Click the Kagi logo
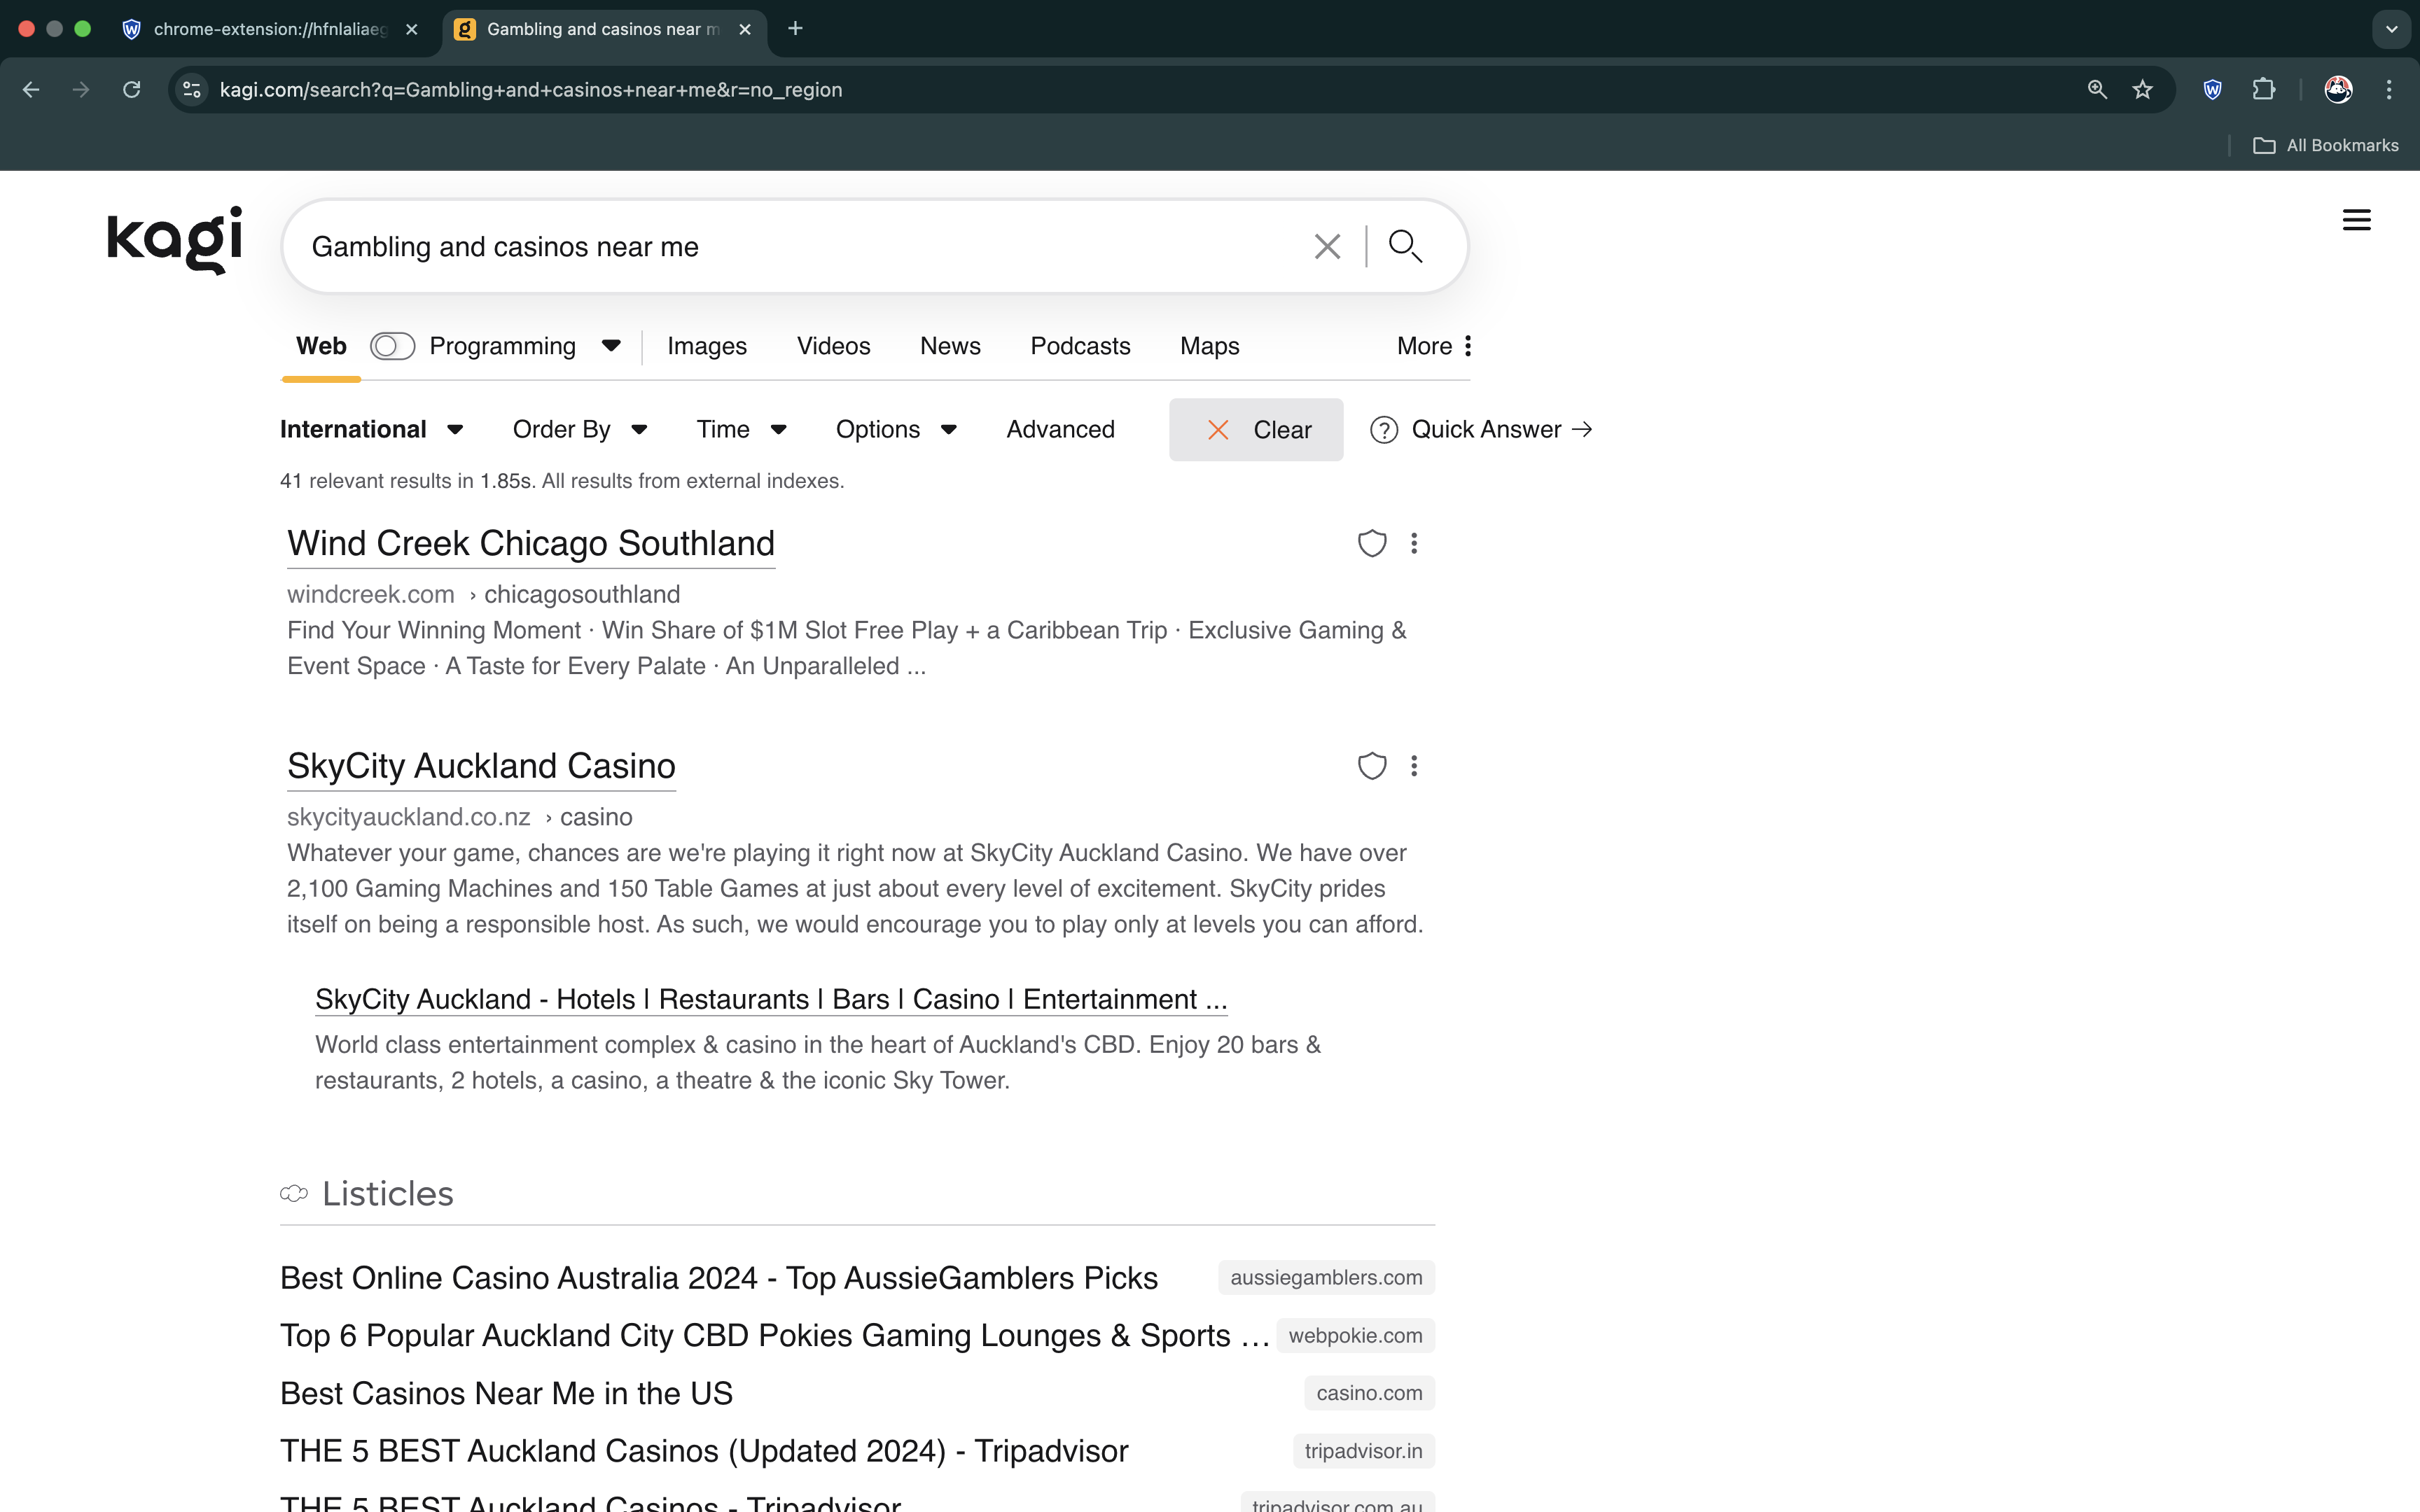The width and height of the screenshot is (2420, 1512). 175,240
